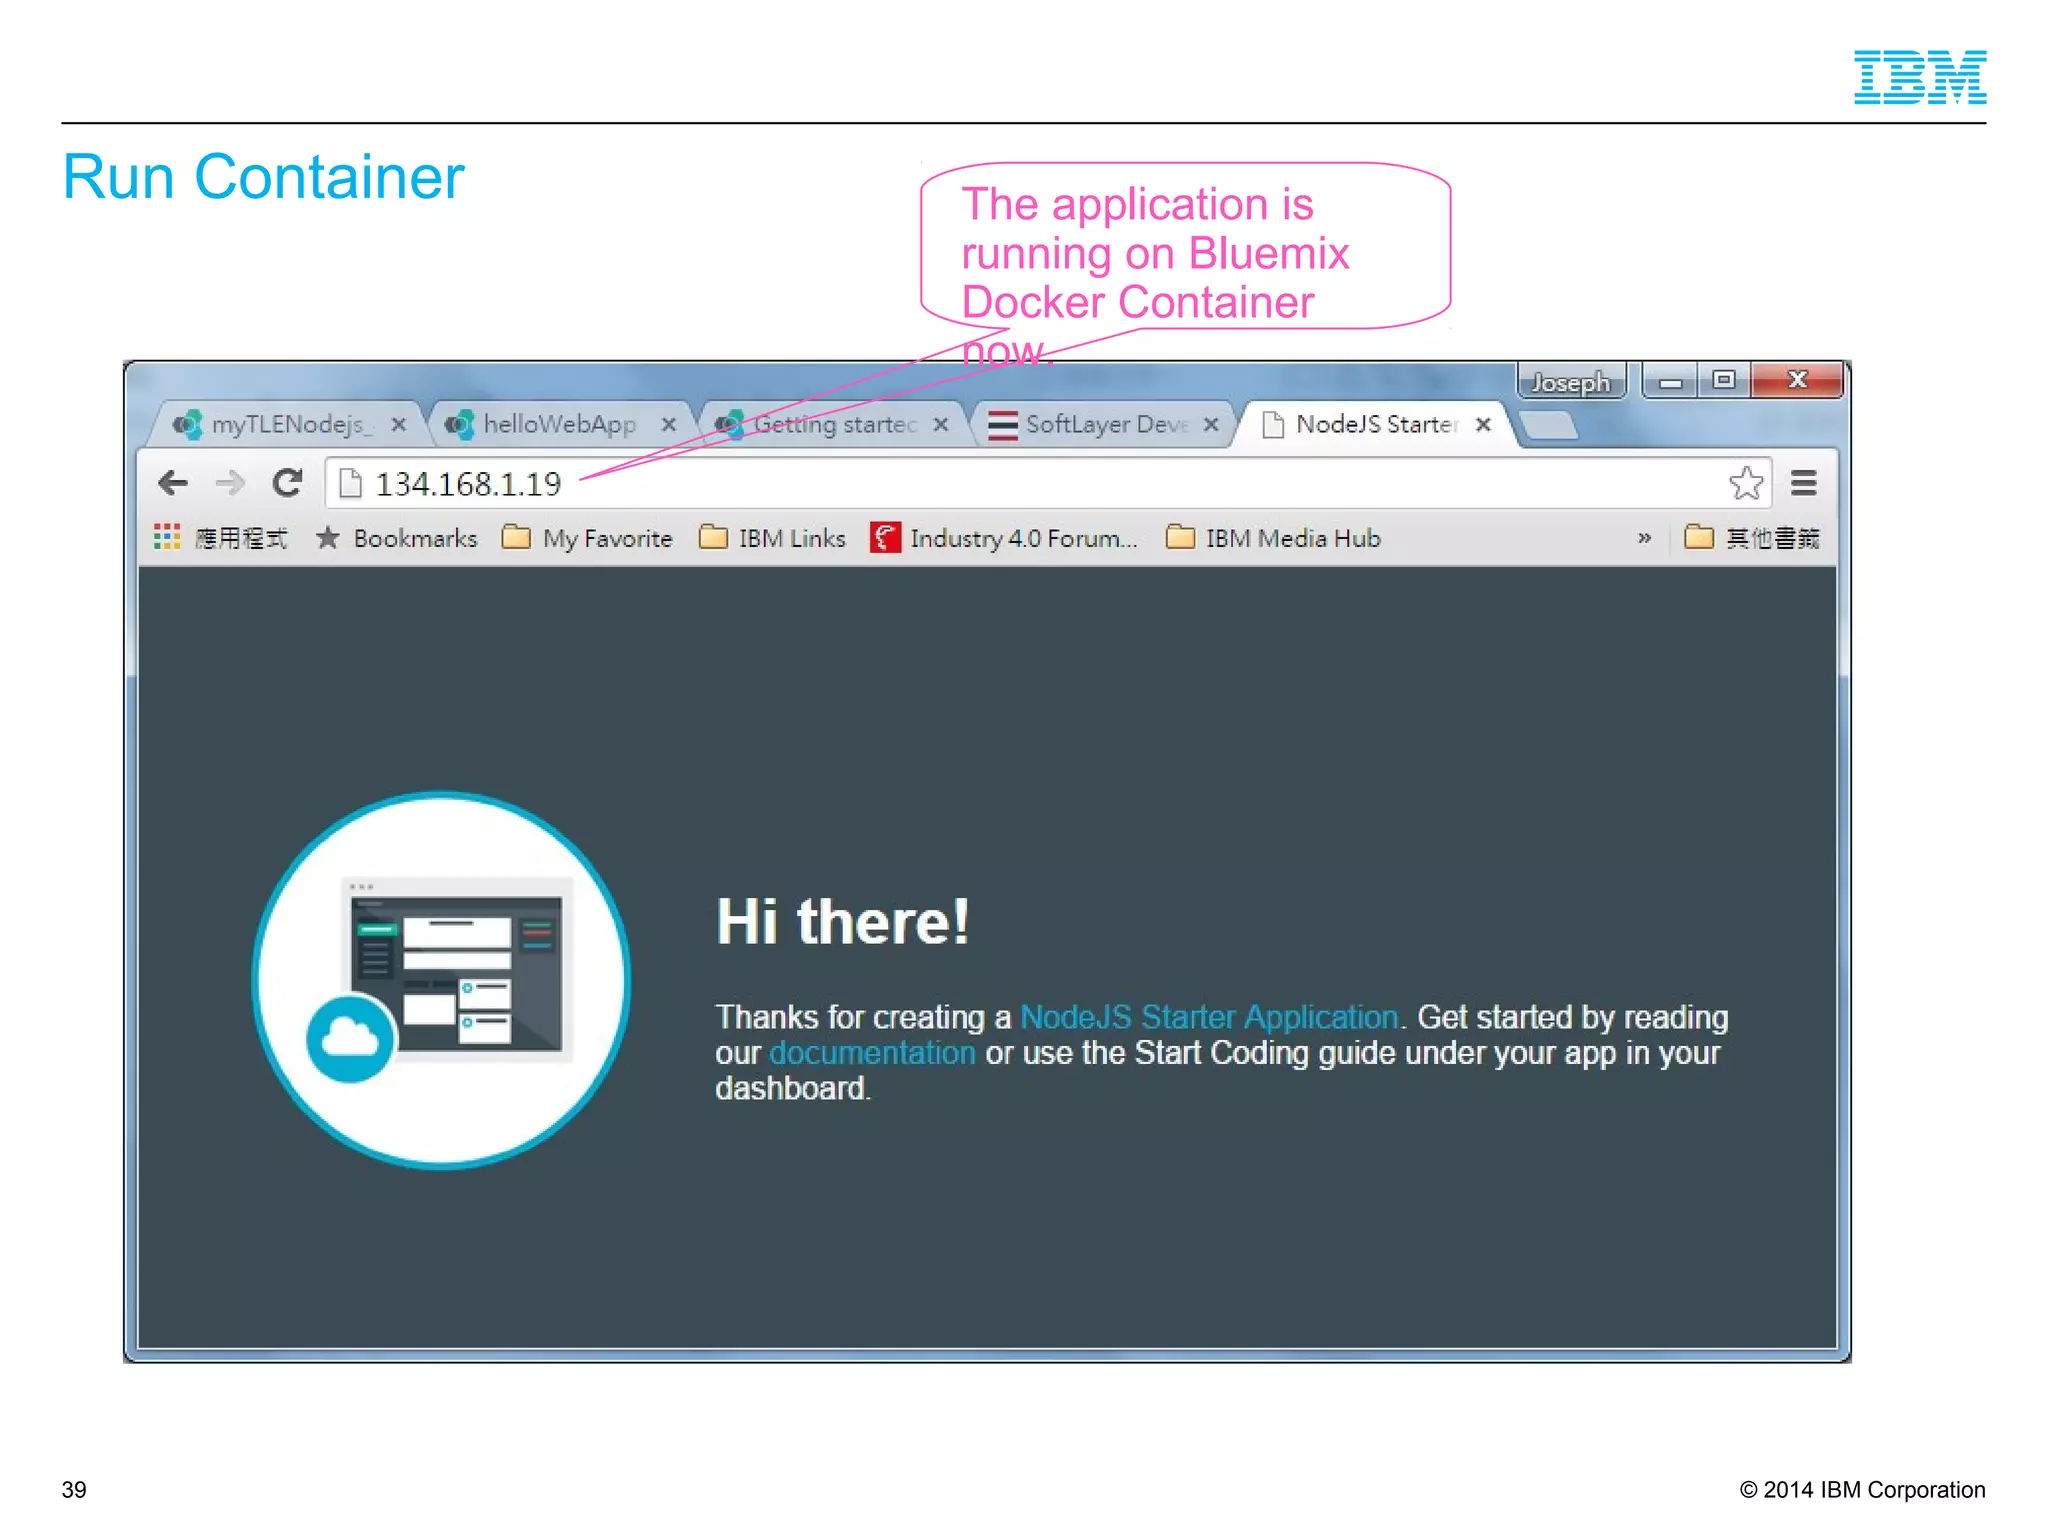
Task: Click the Joseph profile button
Action: point(1571,382)
